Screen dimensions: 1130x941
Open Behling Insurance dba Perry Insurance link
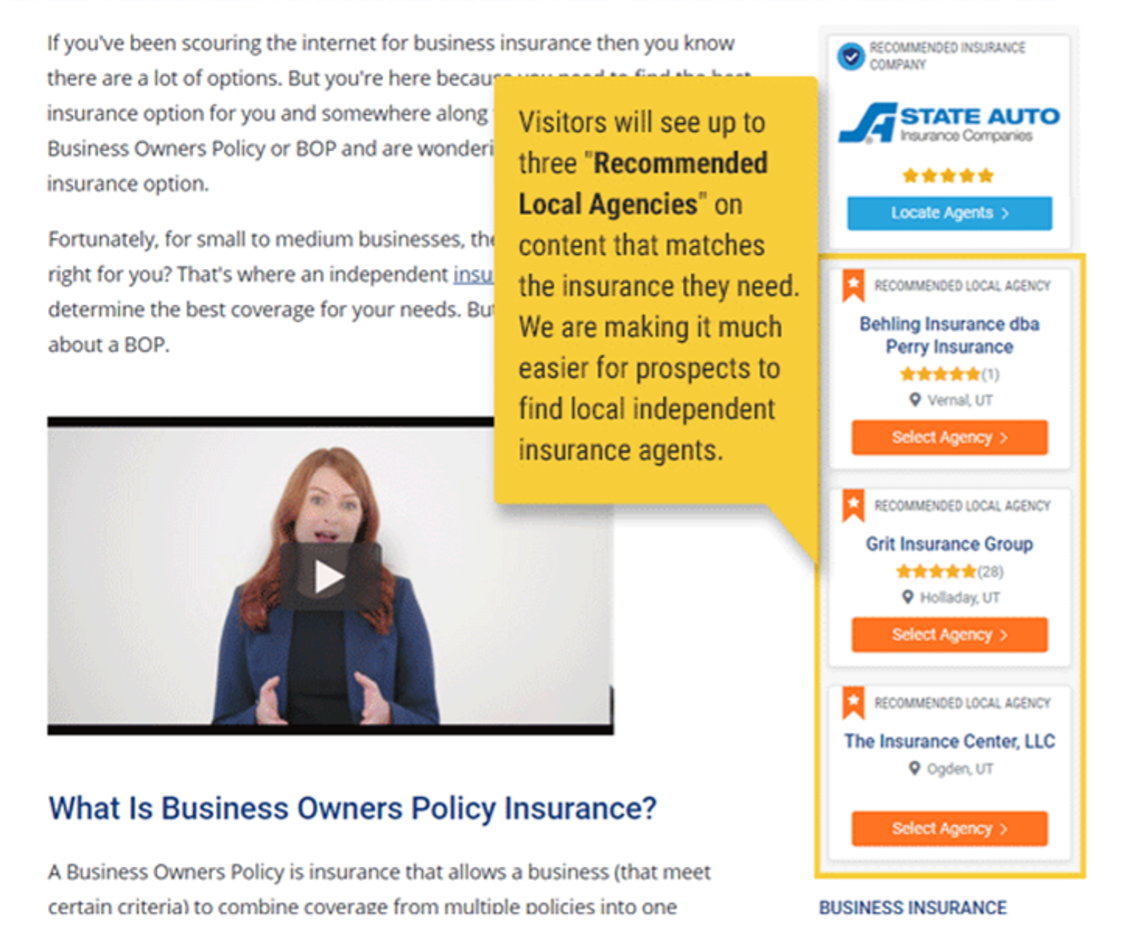click(x=949, y=335)
